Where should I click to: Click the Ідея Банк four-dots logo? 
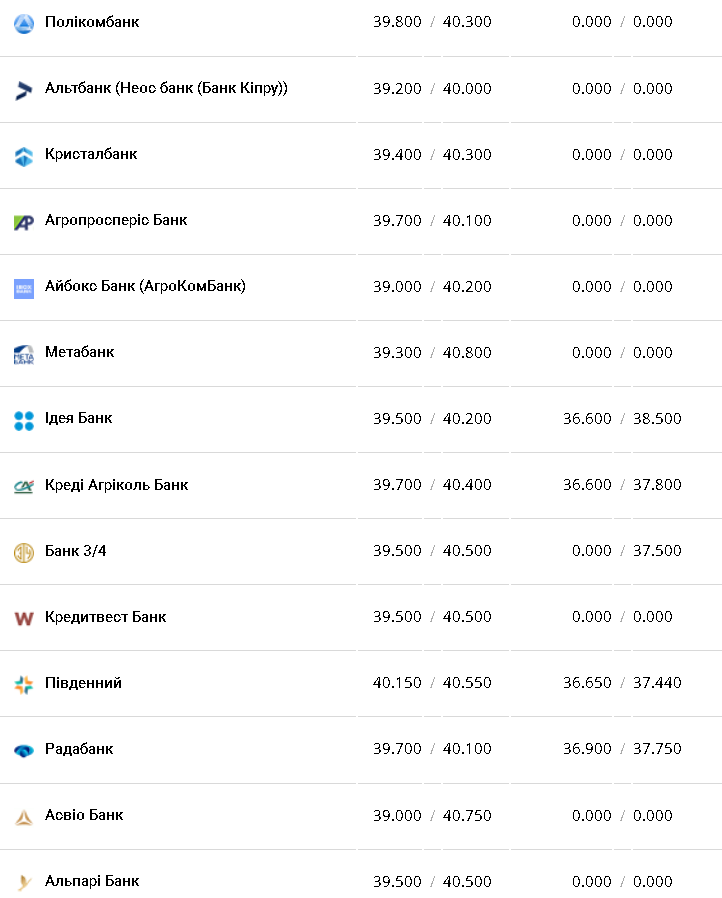[24, 420]
